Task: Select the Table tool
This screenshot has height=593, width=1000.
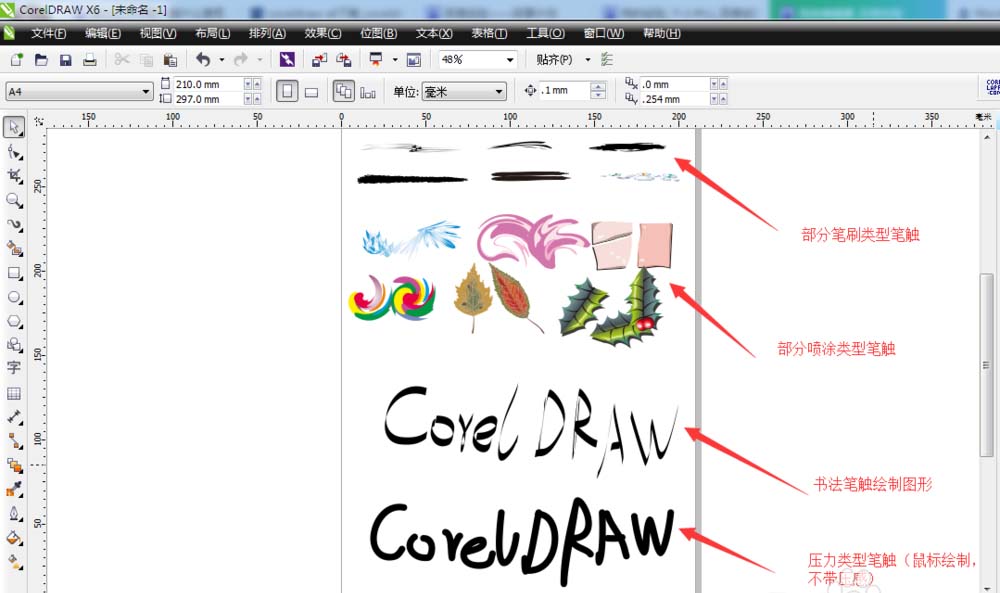Action: pyautogui.click(x=13, y=393)
